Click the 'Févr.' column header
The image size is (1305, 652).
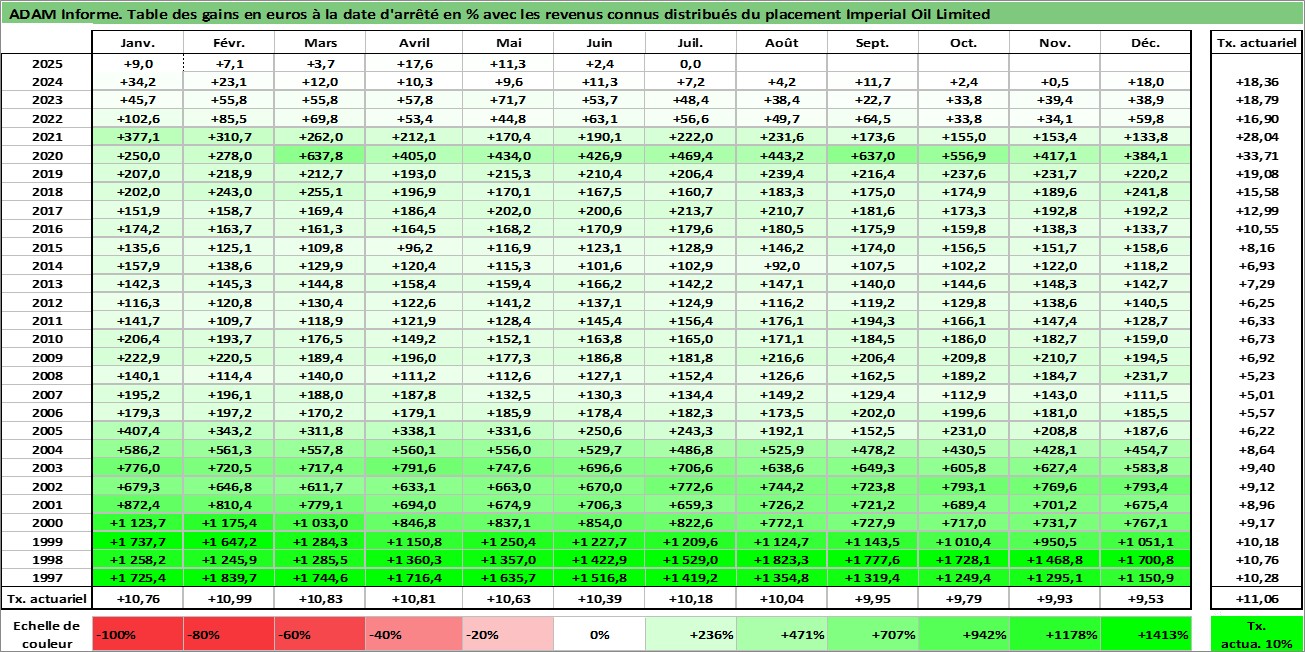pos(229,43)
